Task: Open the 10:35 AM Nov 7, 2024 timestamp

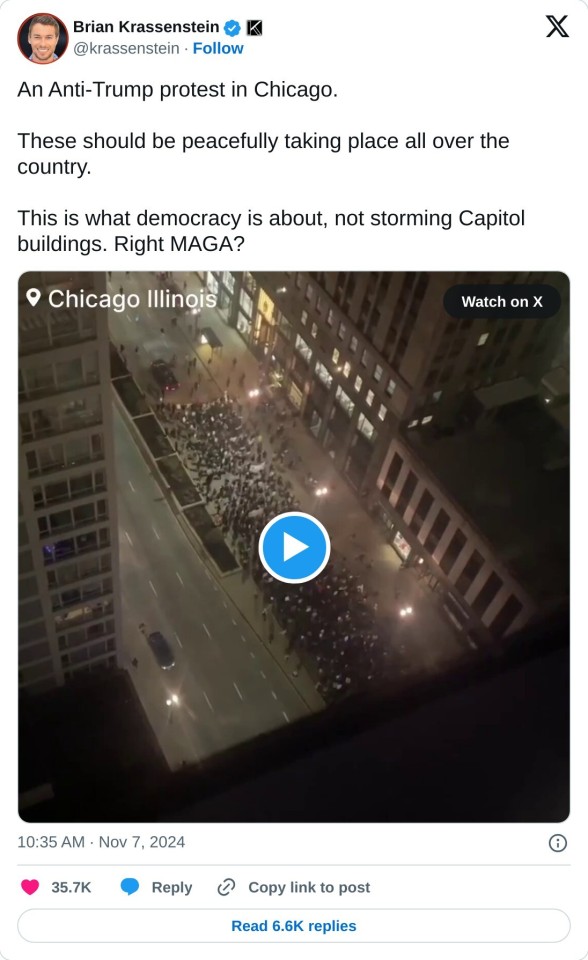Action: pos(101,842)
